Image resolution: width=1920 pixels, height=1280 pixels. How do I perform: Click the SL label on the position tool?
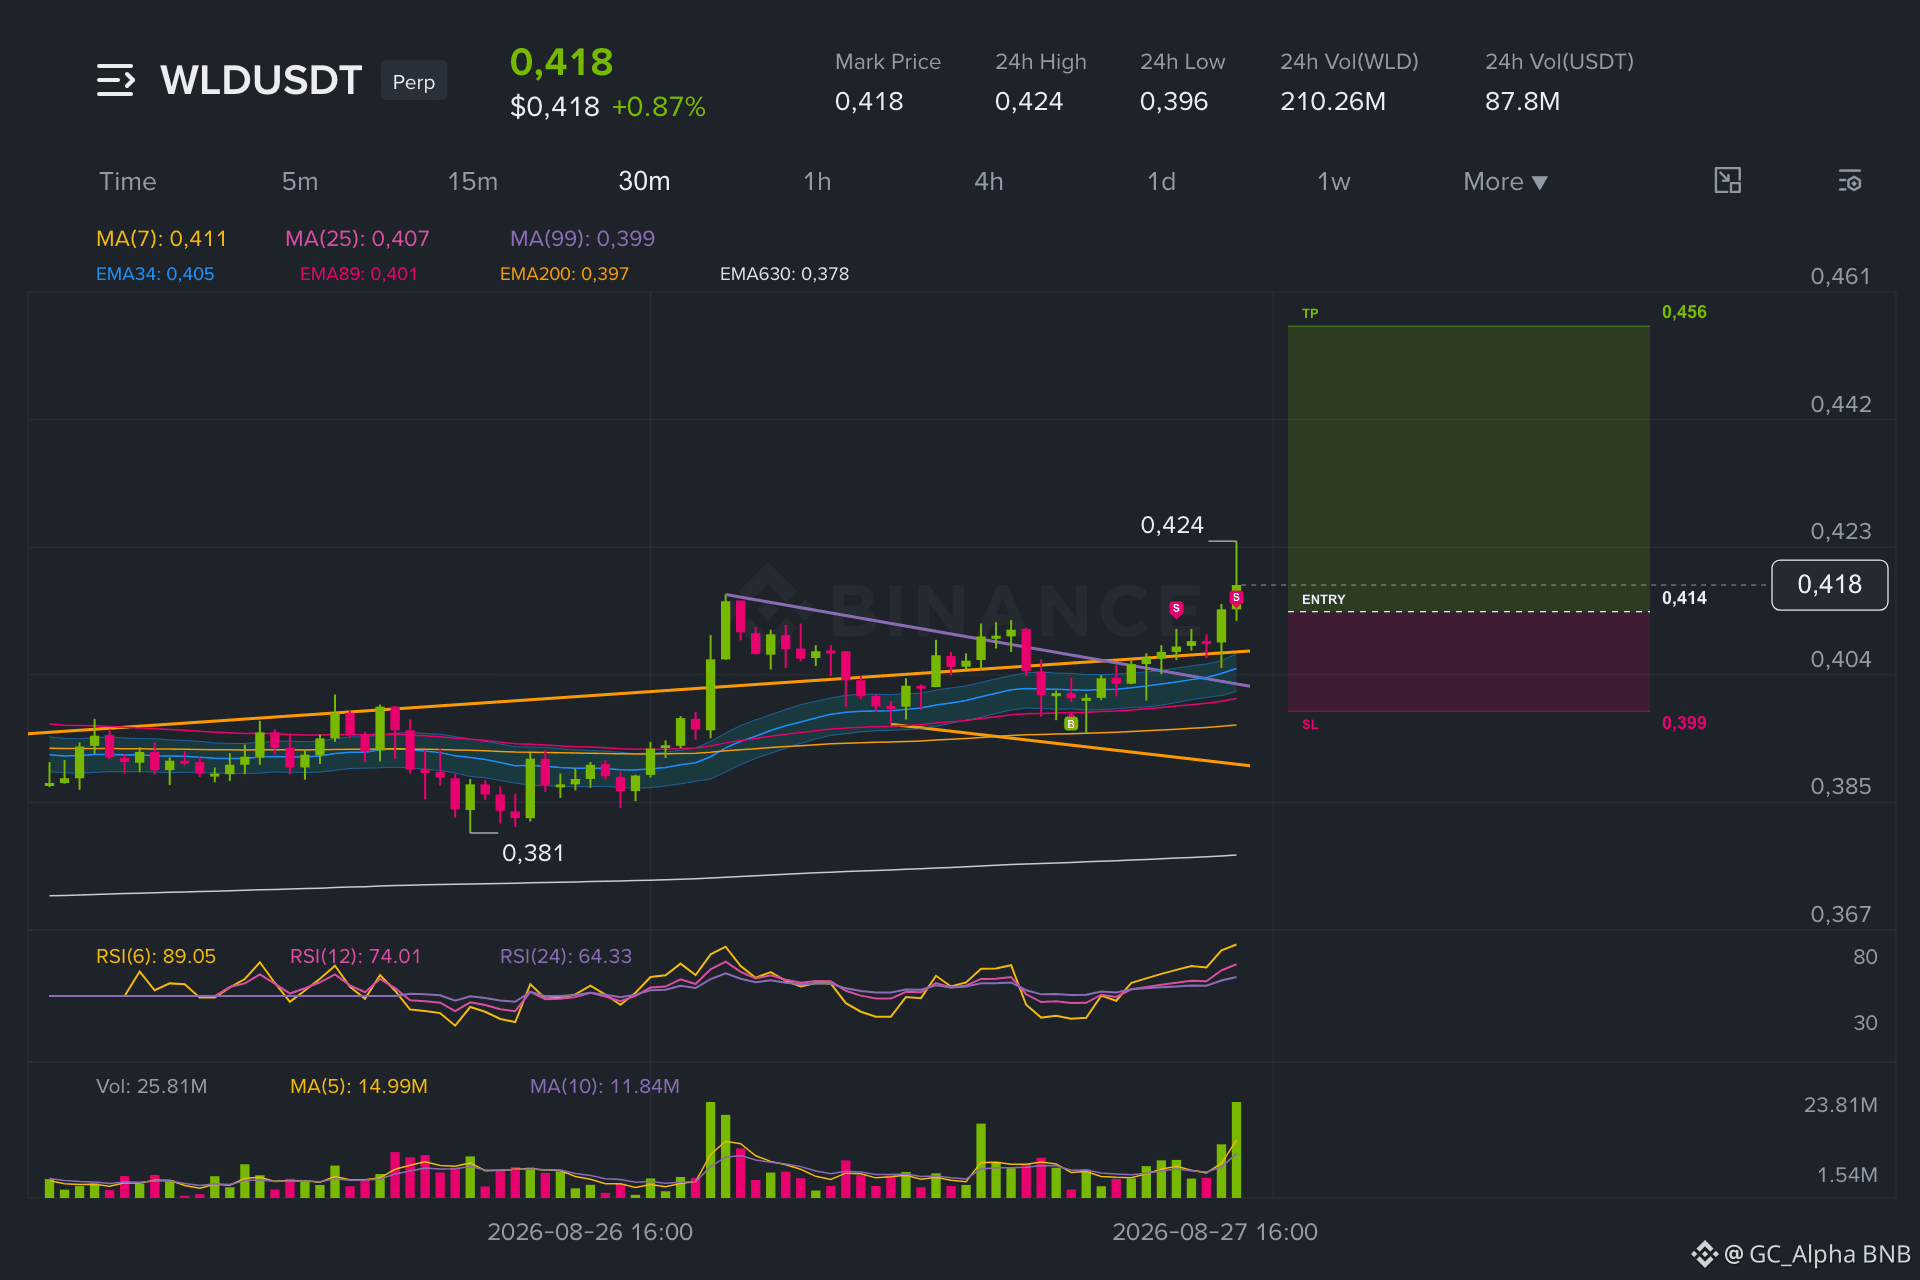point(1310,724)
